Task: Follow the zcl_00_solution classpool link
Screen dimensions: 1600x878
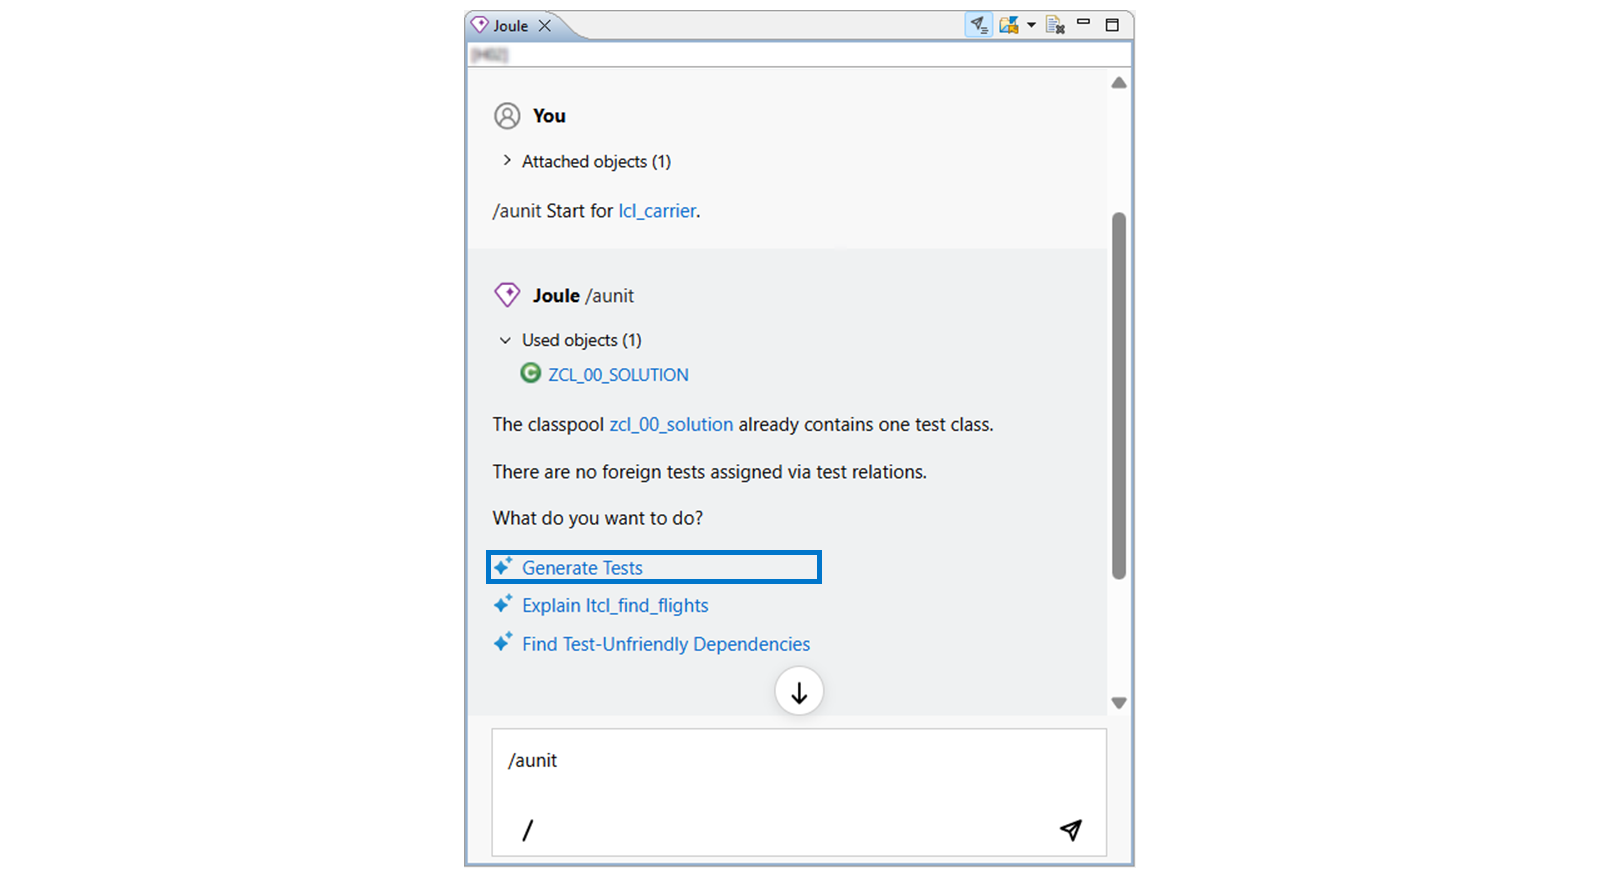Action: (x=671, y=425)
